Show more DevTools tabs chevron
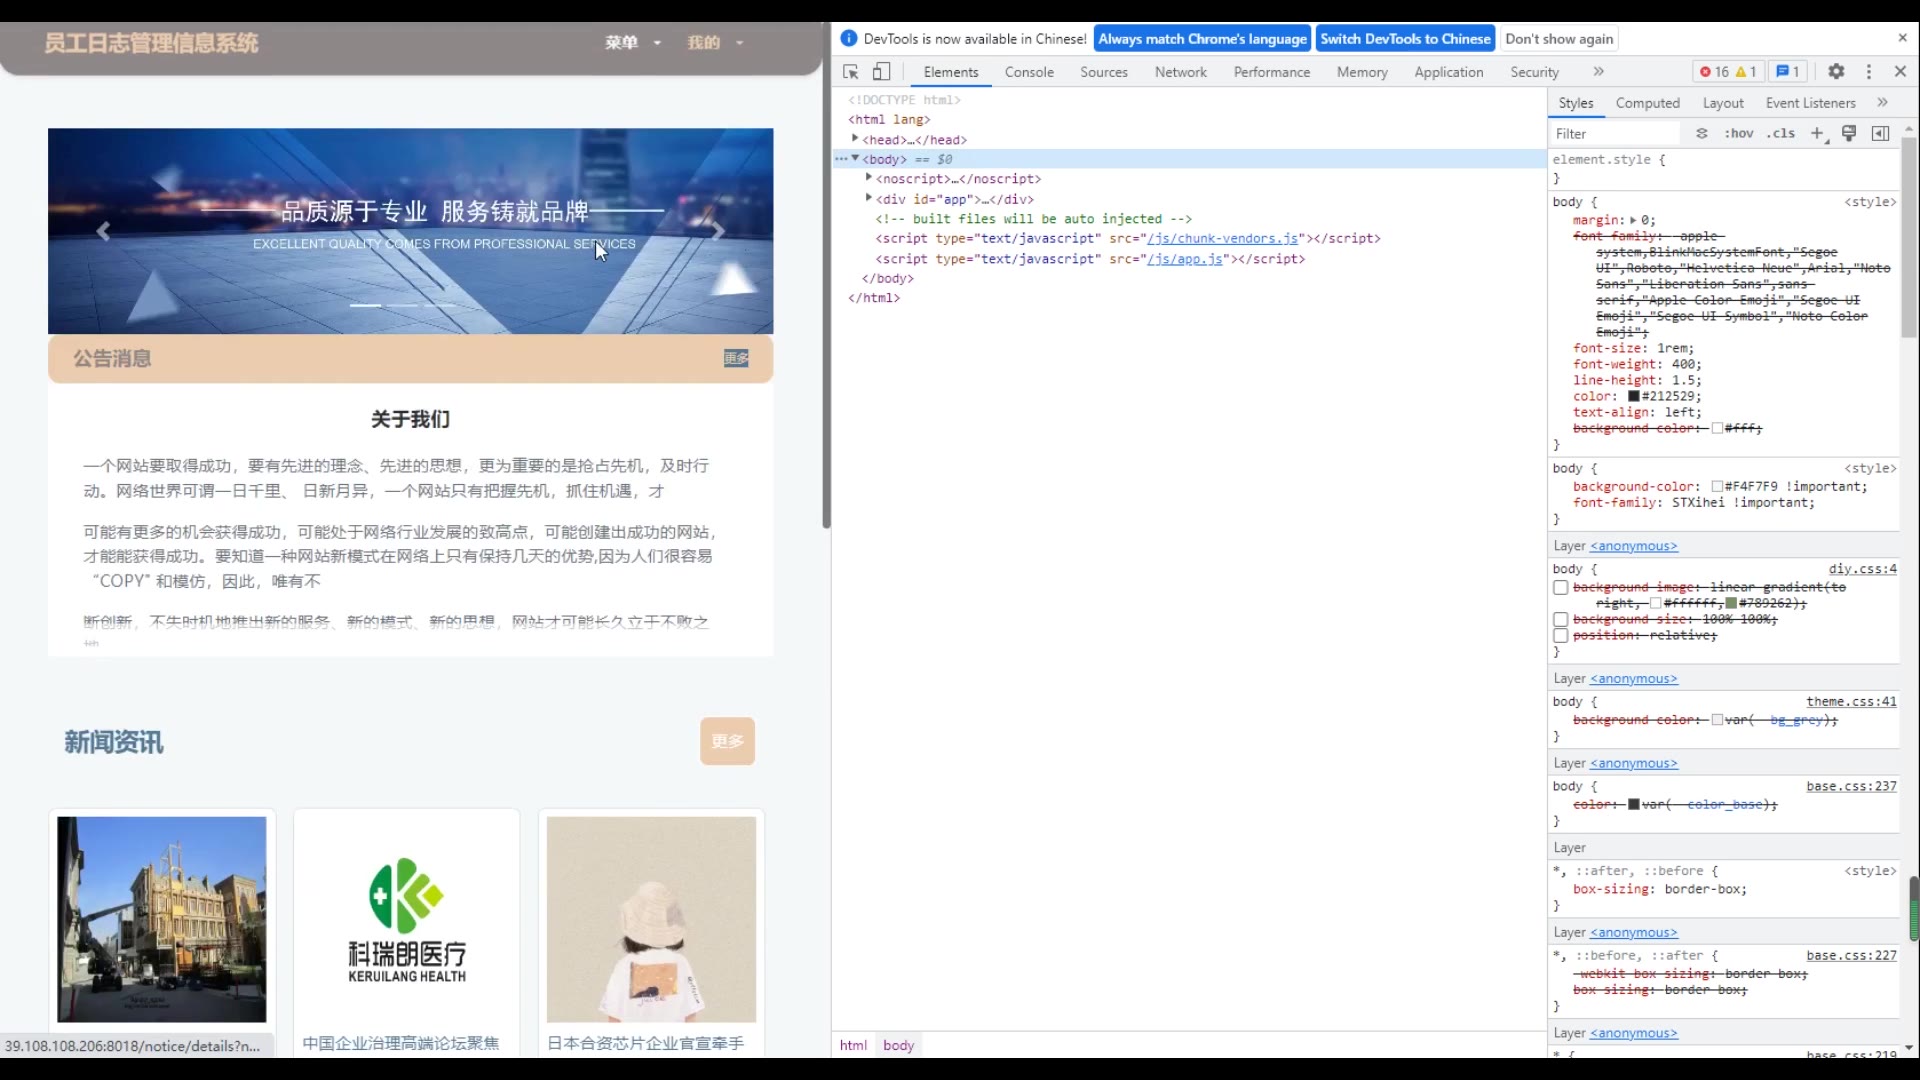The height and width of the screenshot is (1080, 1920). click(1598, 72)
